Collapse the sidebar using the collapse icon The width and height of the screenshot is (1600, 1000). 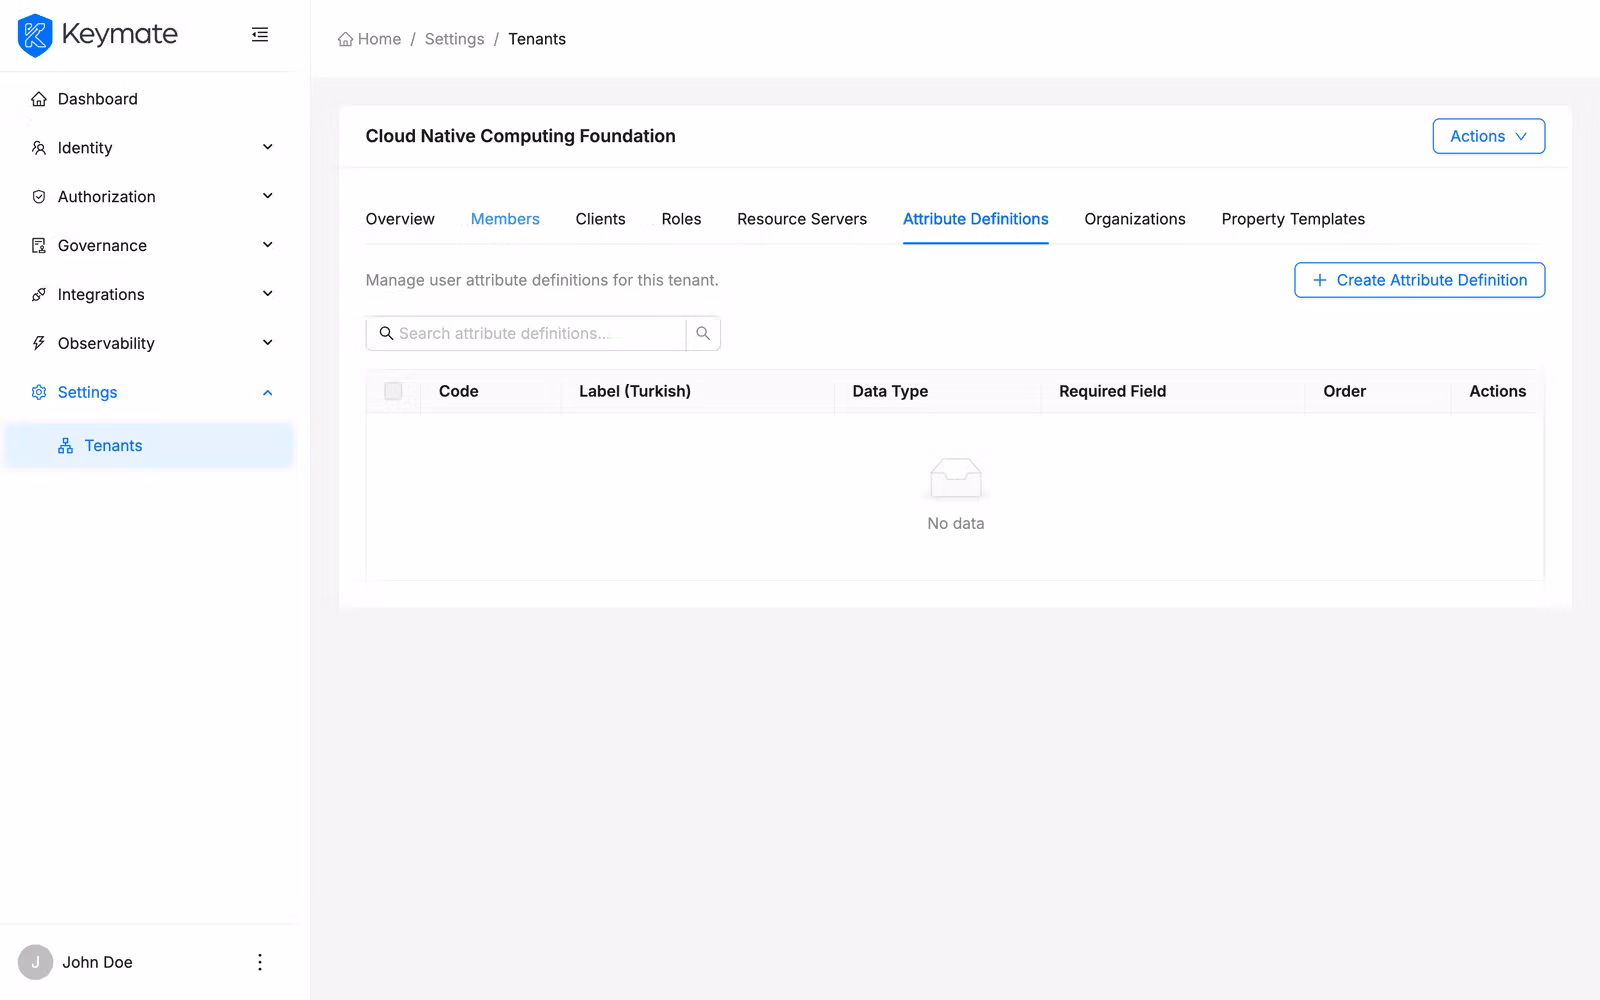[259, 34]
